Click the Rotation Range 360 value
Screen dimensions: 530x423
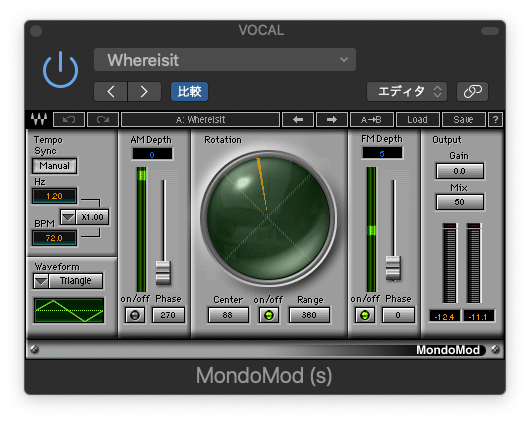click(x=309, y=315)
